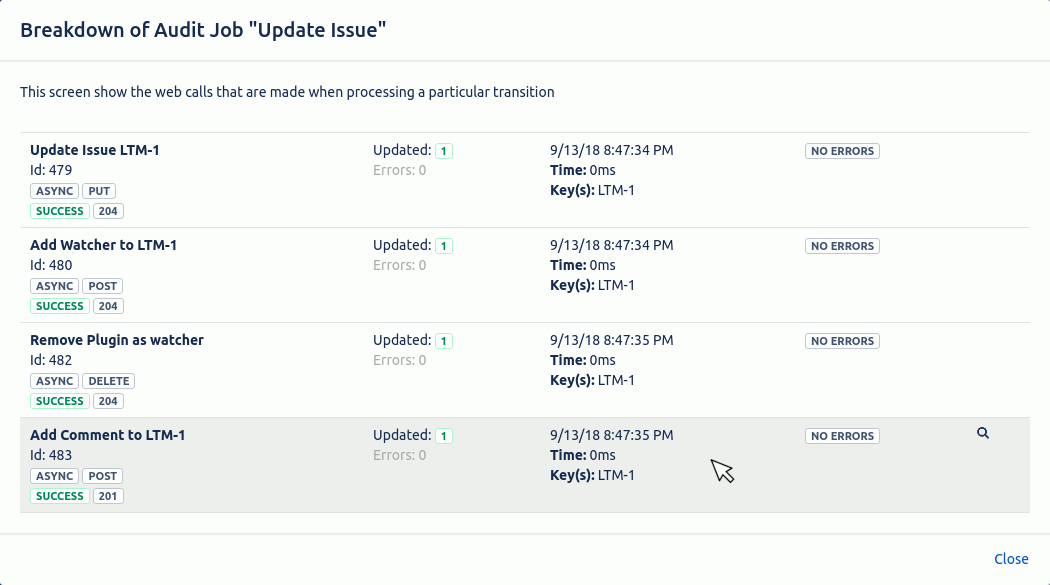The image size is (1050, 585).
Task: Click the 204 badge under Id: 482
Action: click(x=108, y=401)
